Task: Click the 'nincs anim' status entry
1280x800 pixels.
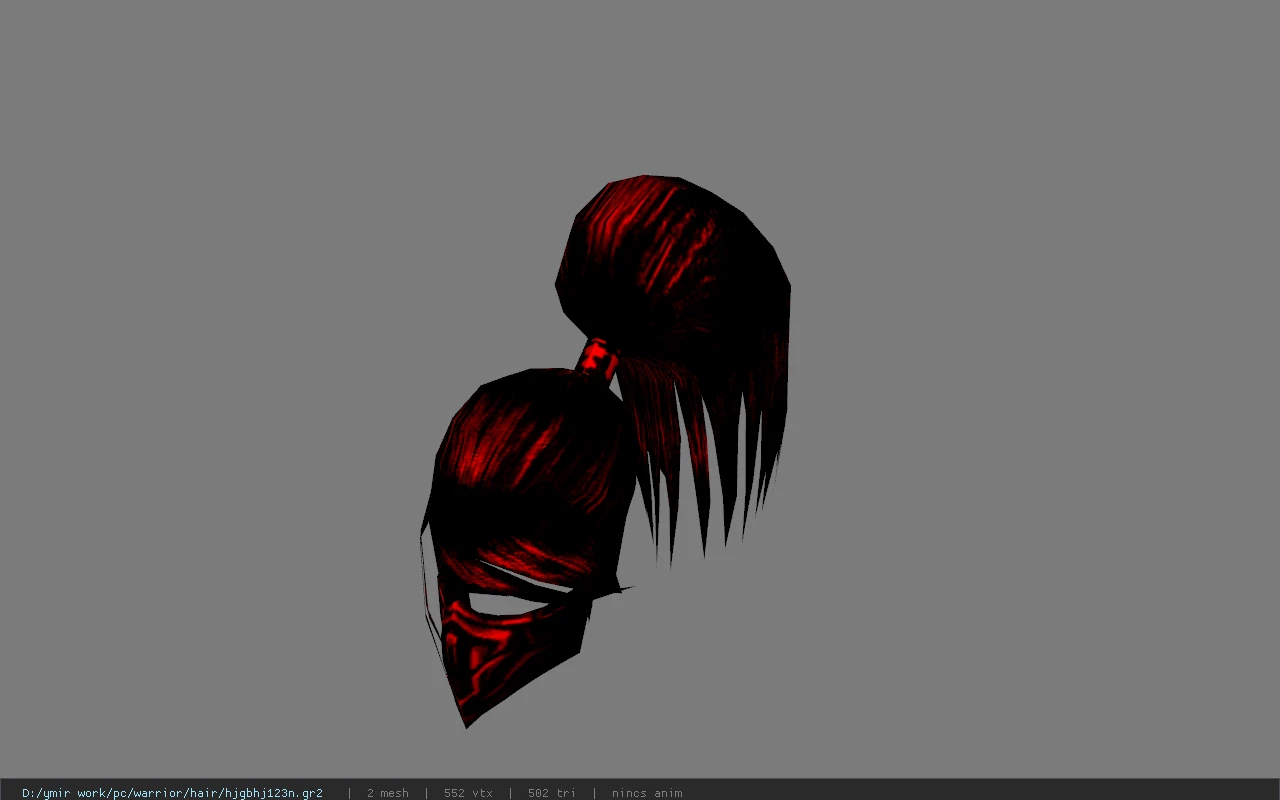Action: pyautogui.click(x=647, y=793)
